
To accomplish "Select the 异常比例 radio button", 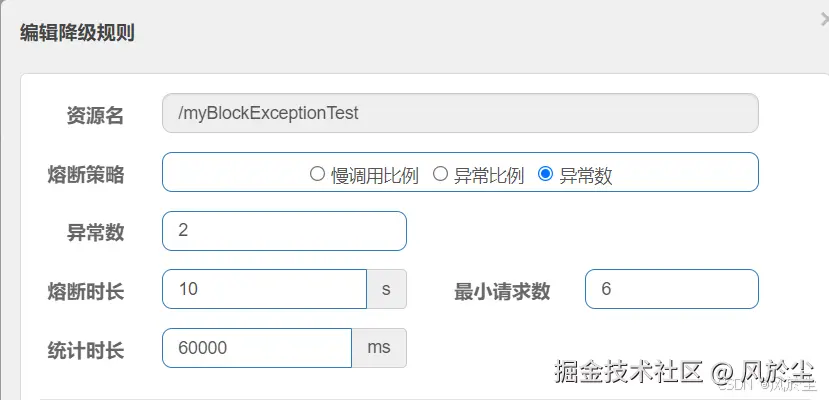I will coord(440,174).
